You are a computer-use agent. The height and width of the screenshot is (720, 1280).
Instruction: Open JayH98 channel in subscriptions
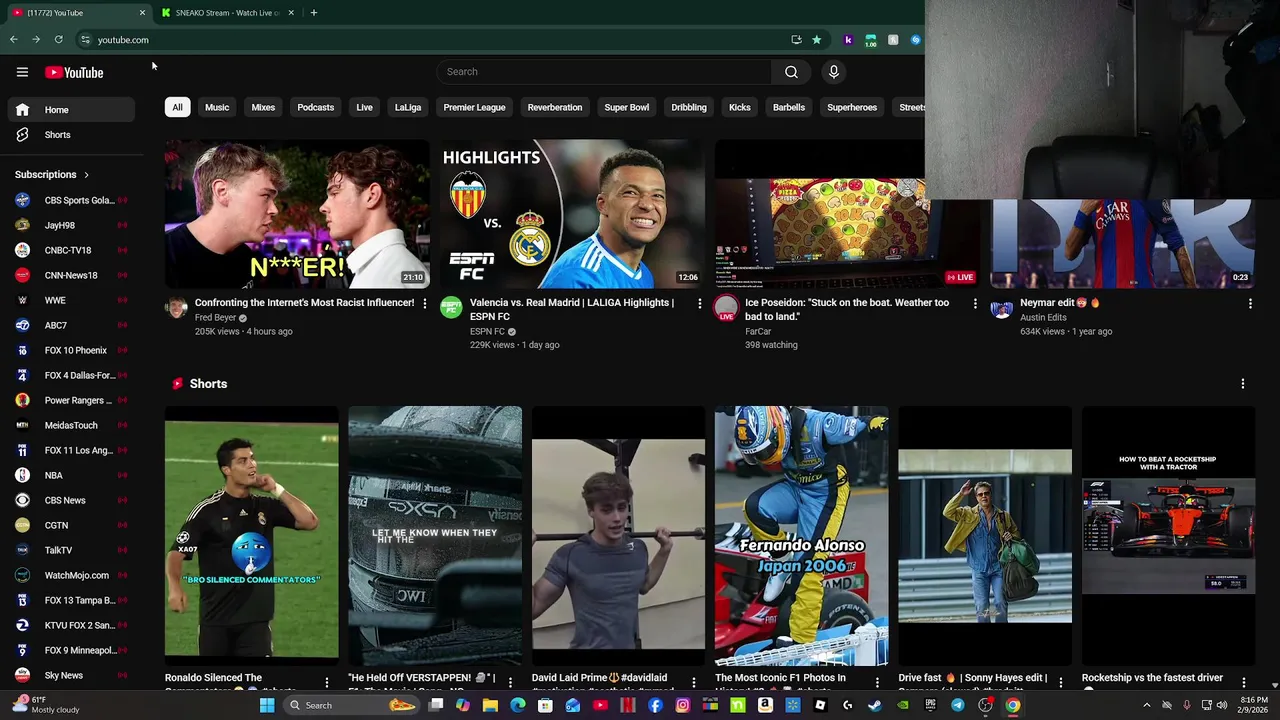click(x=71, y=225)
